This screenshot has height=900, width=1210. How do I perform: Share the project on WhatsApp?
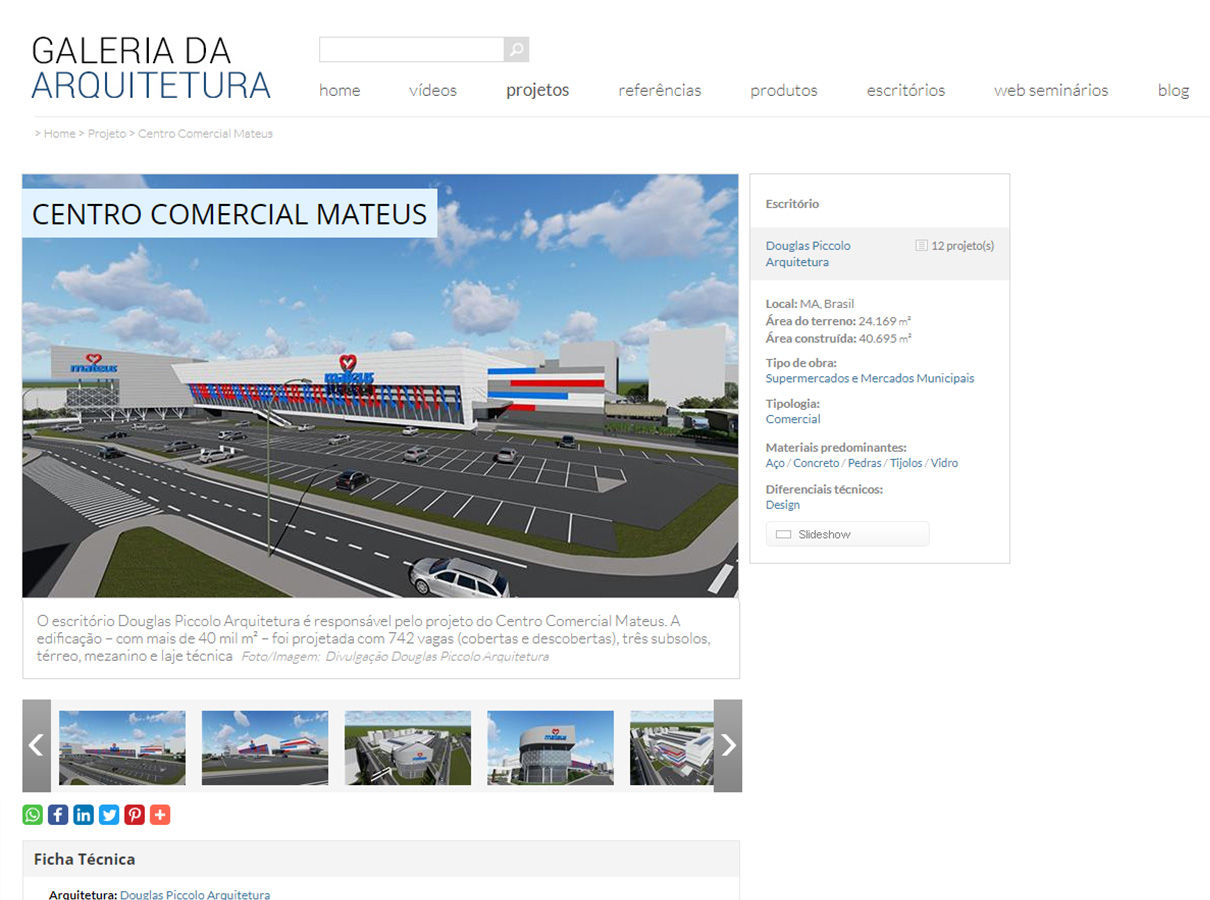tap(33, 815)
